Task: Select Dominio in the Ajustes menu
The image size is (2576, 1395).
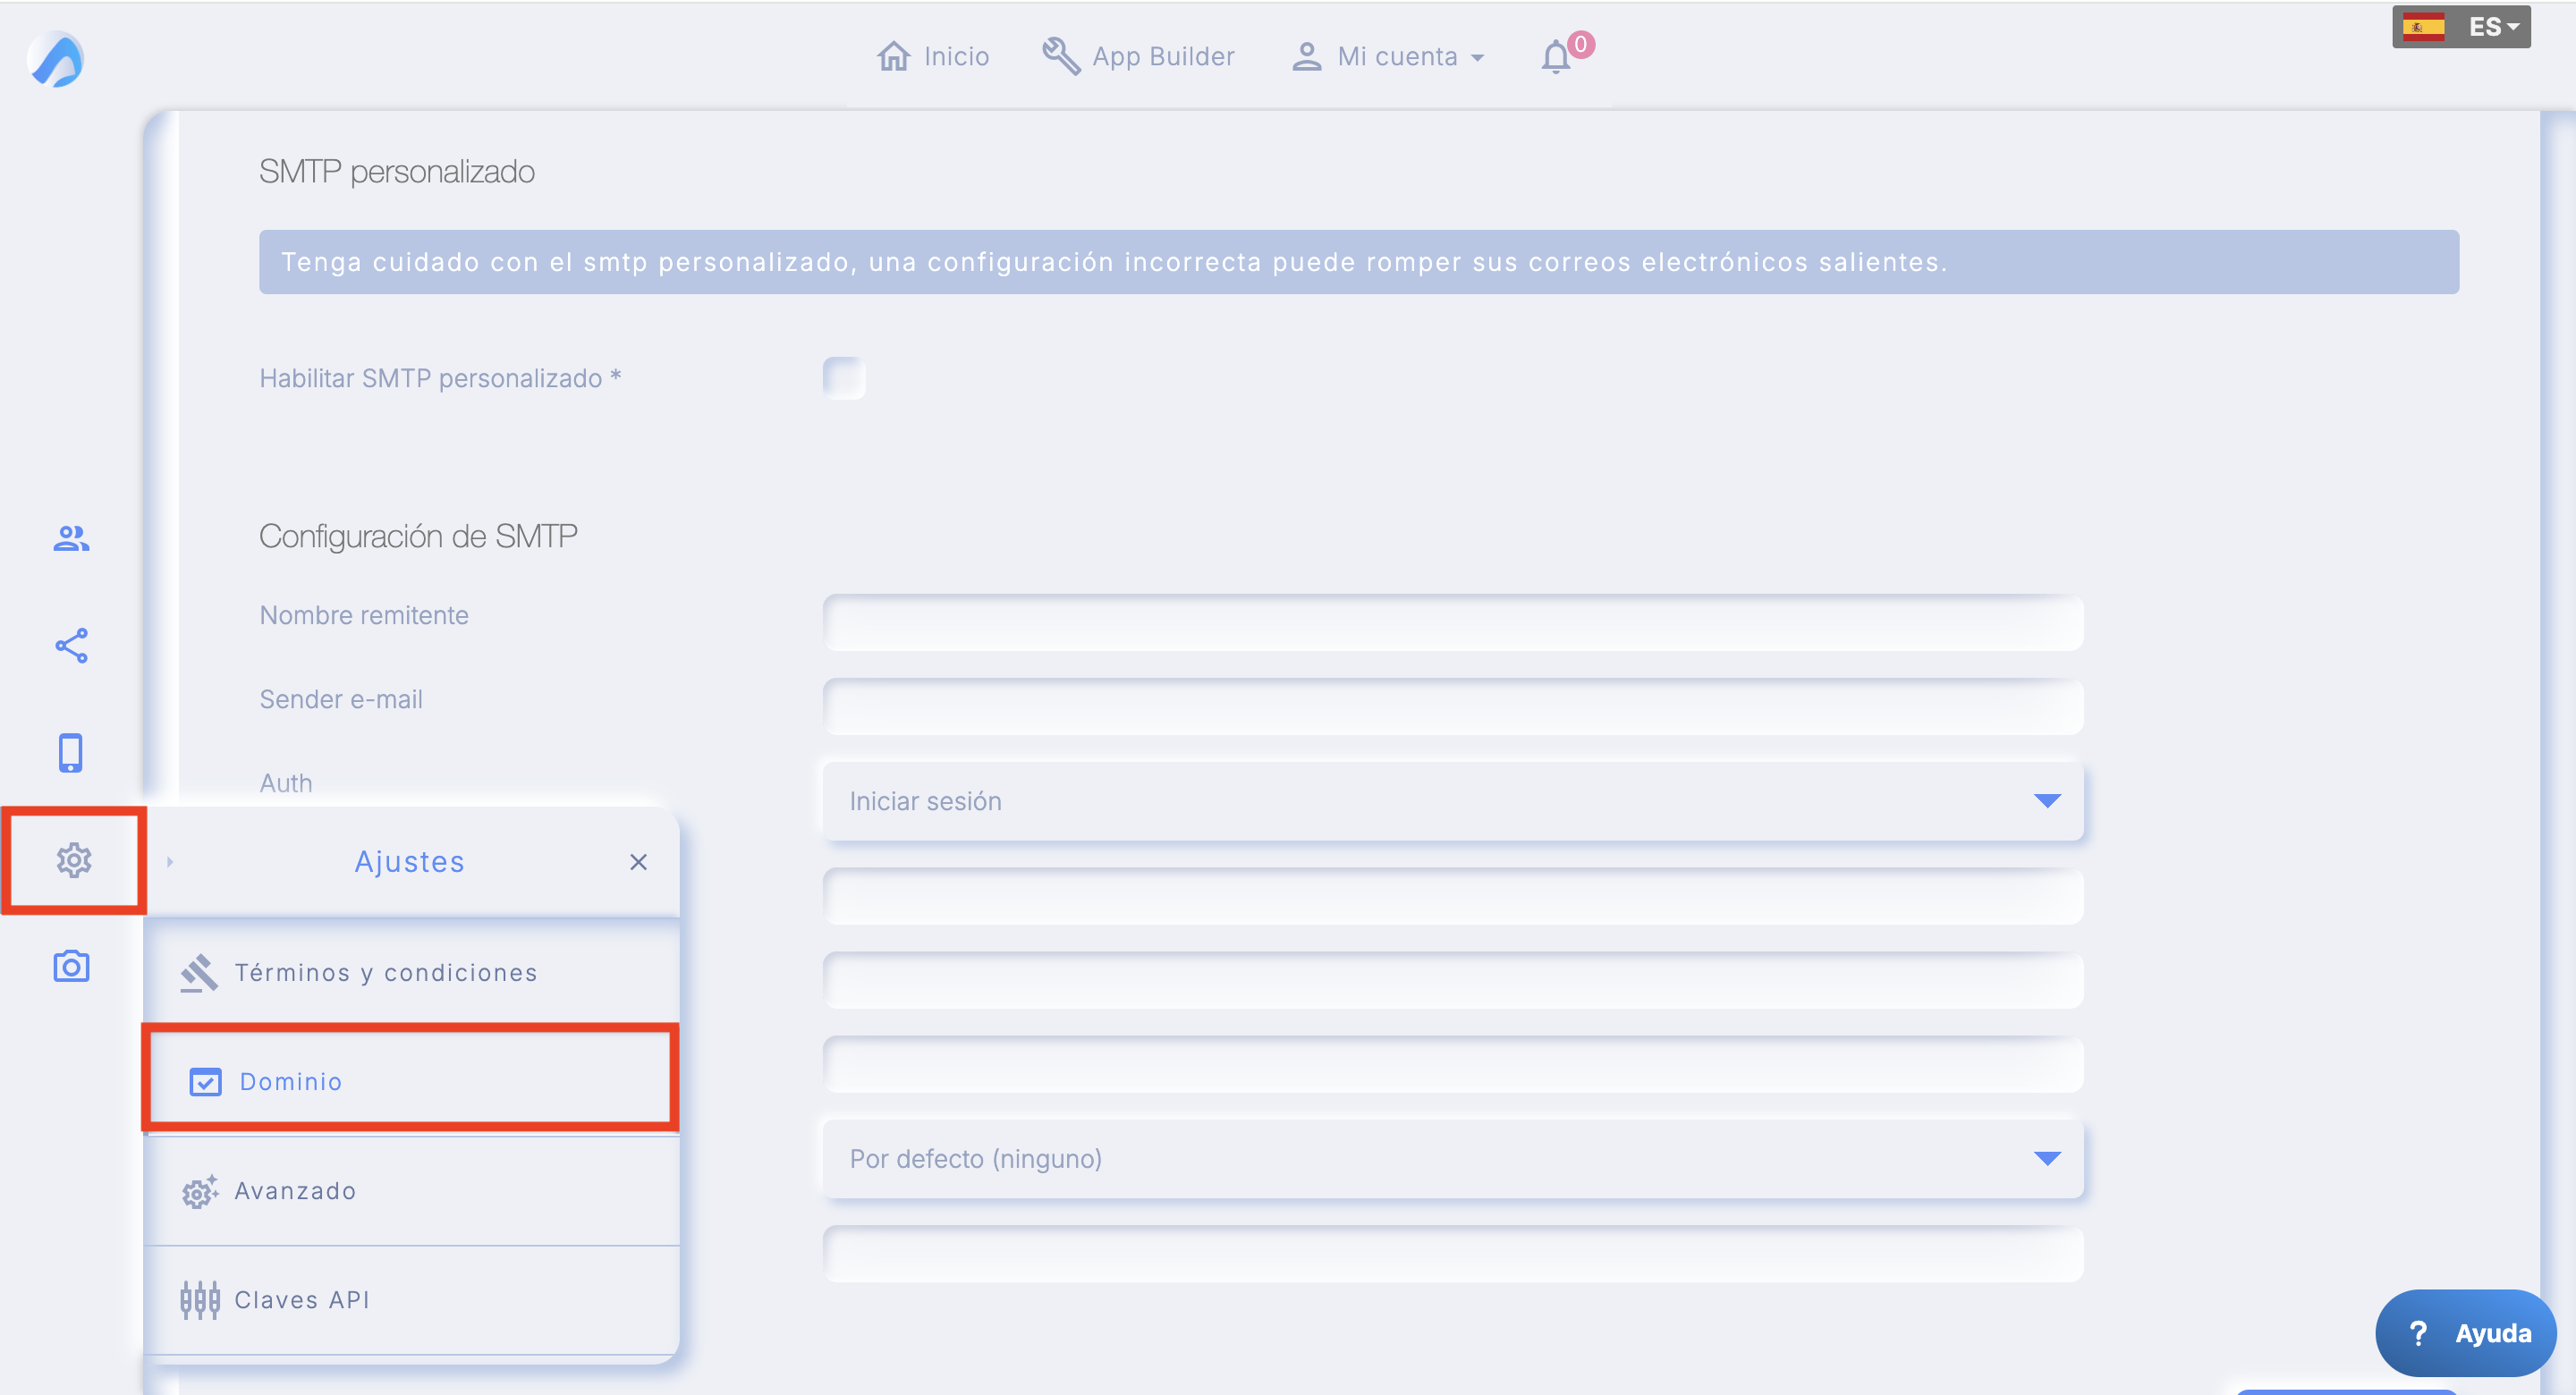Action: pos(411,1080)
